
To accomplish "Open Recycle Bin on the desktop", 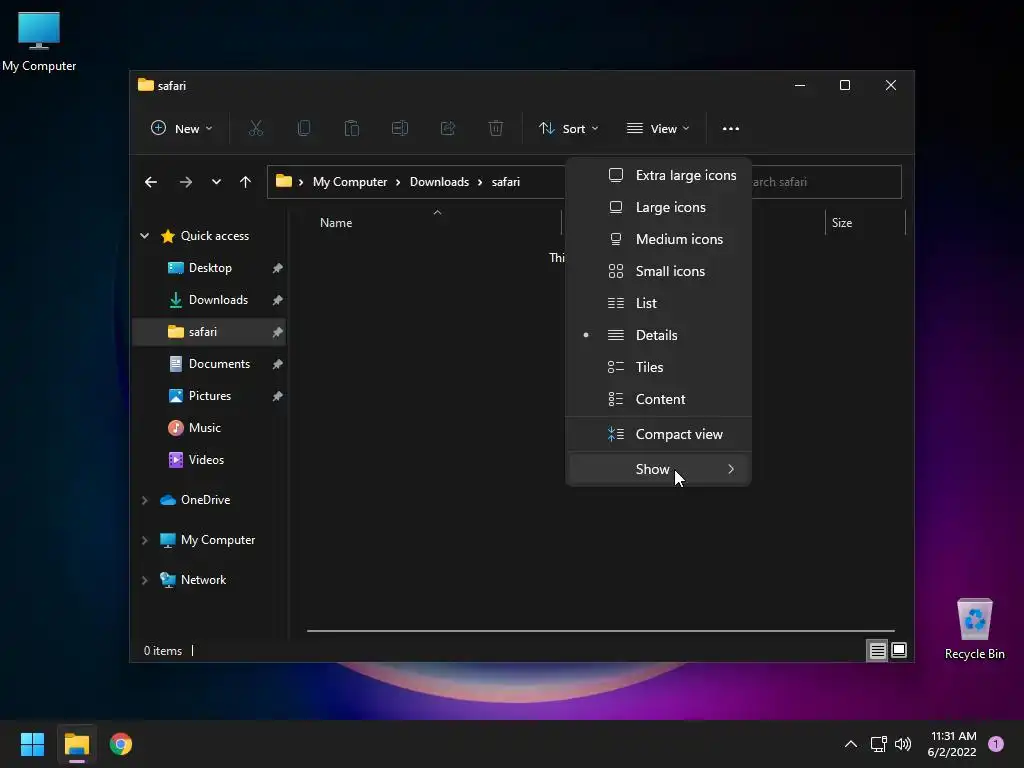I will 974,630.
